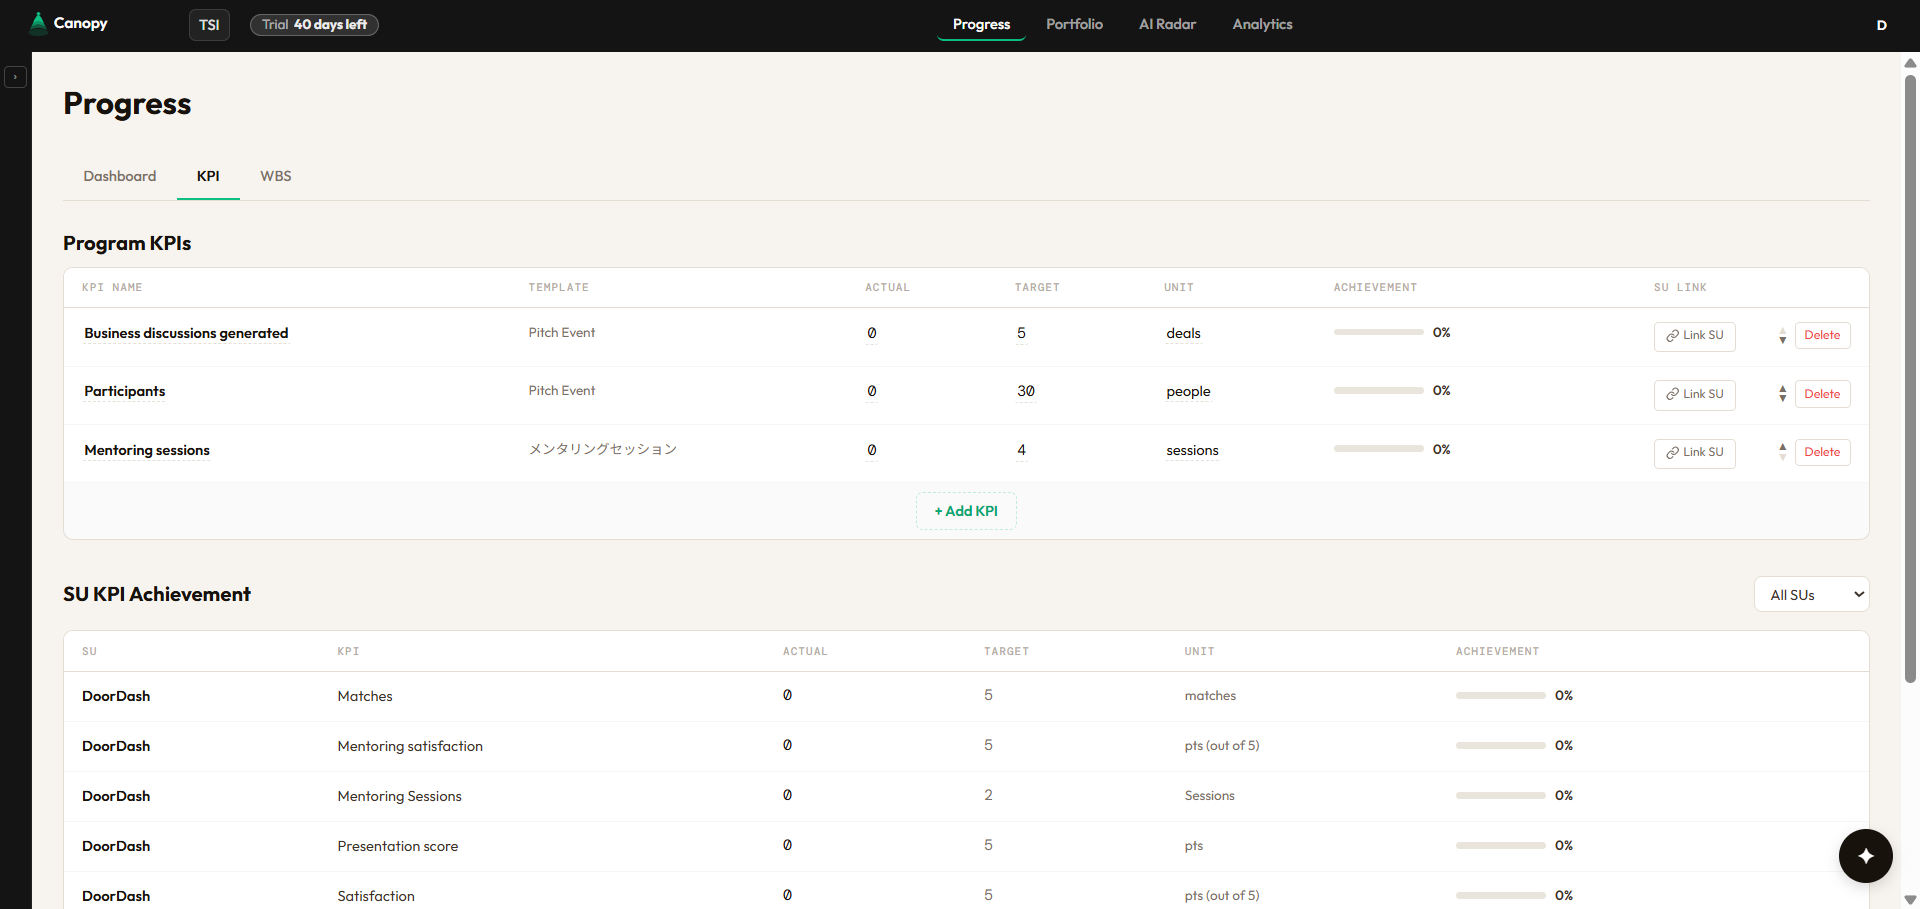Open the TSI workspace selector

[x=209, y=25]
